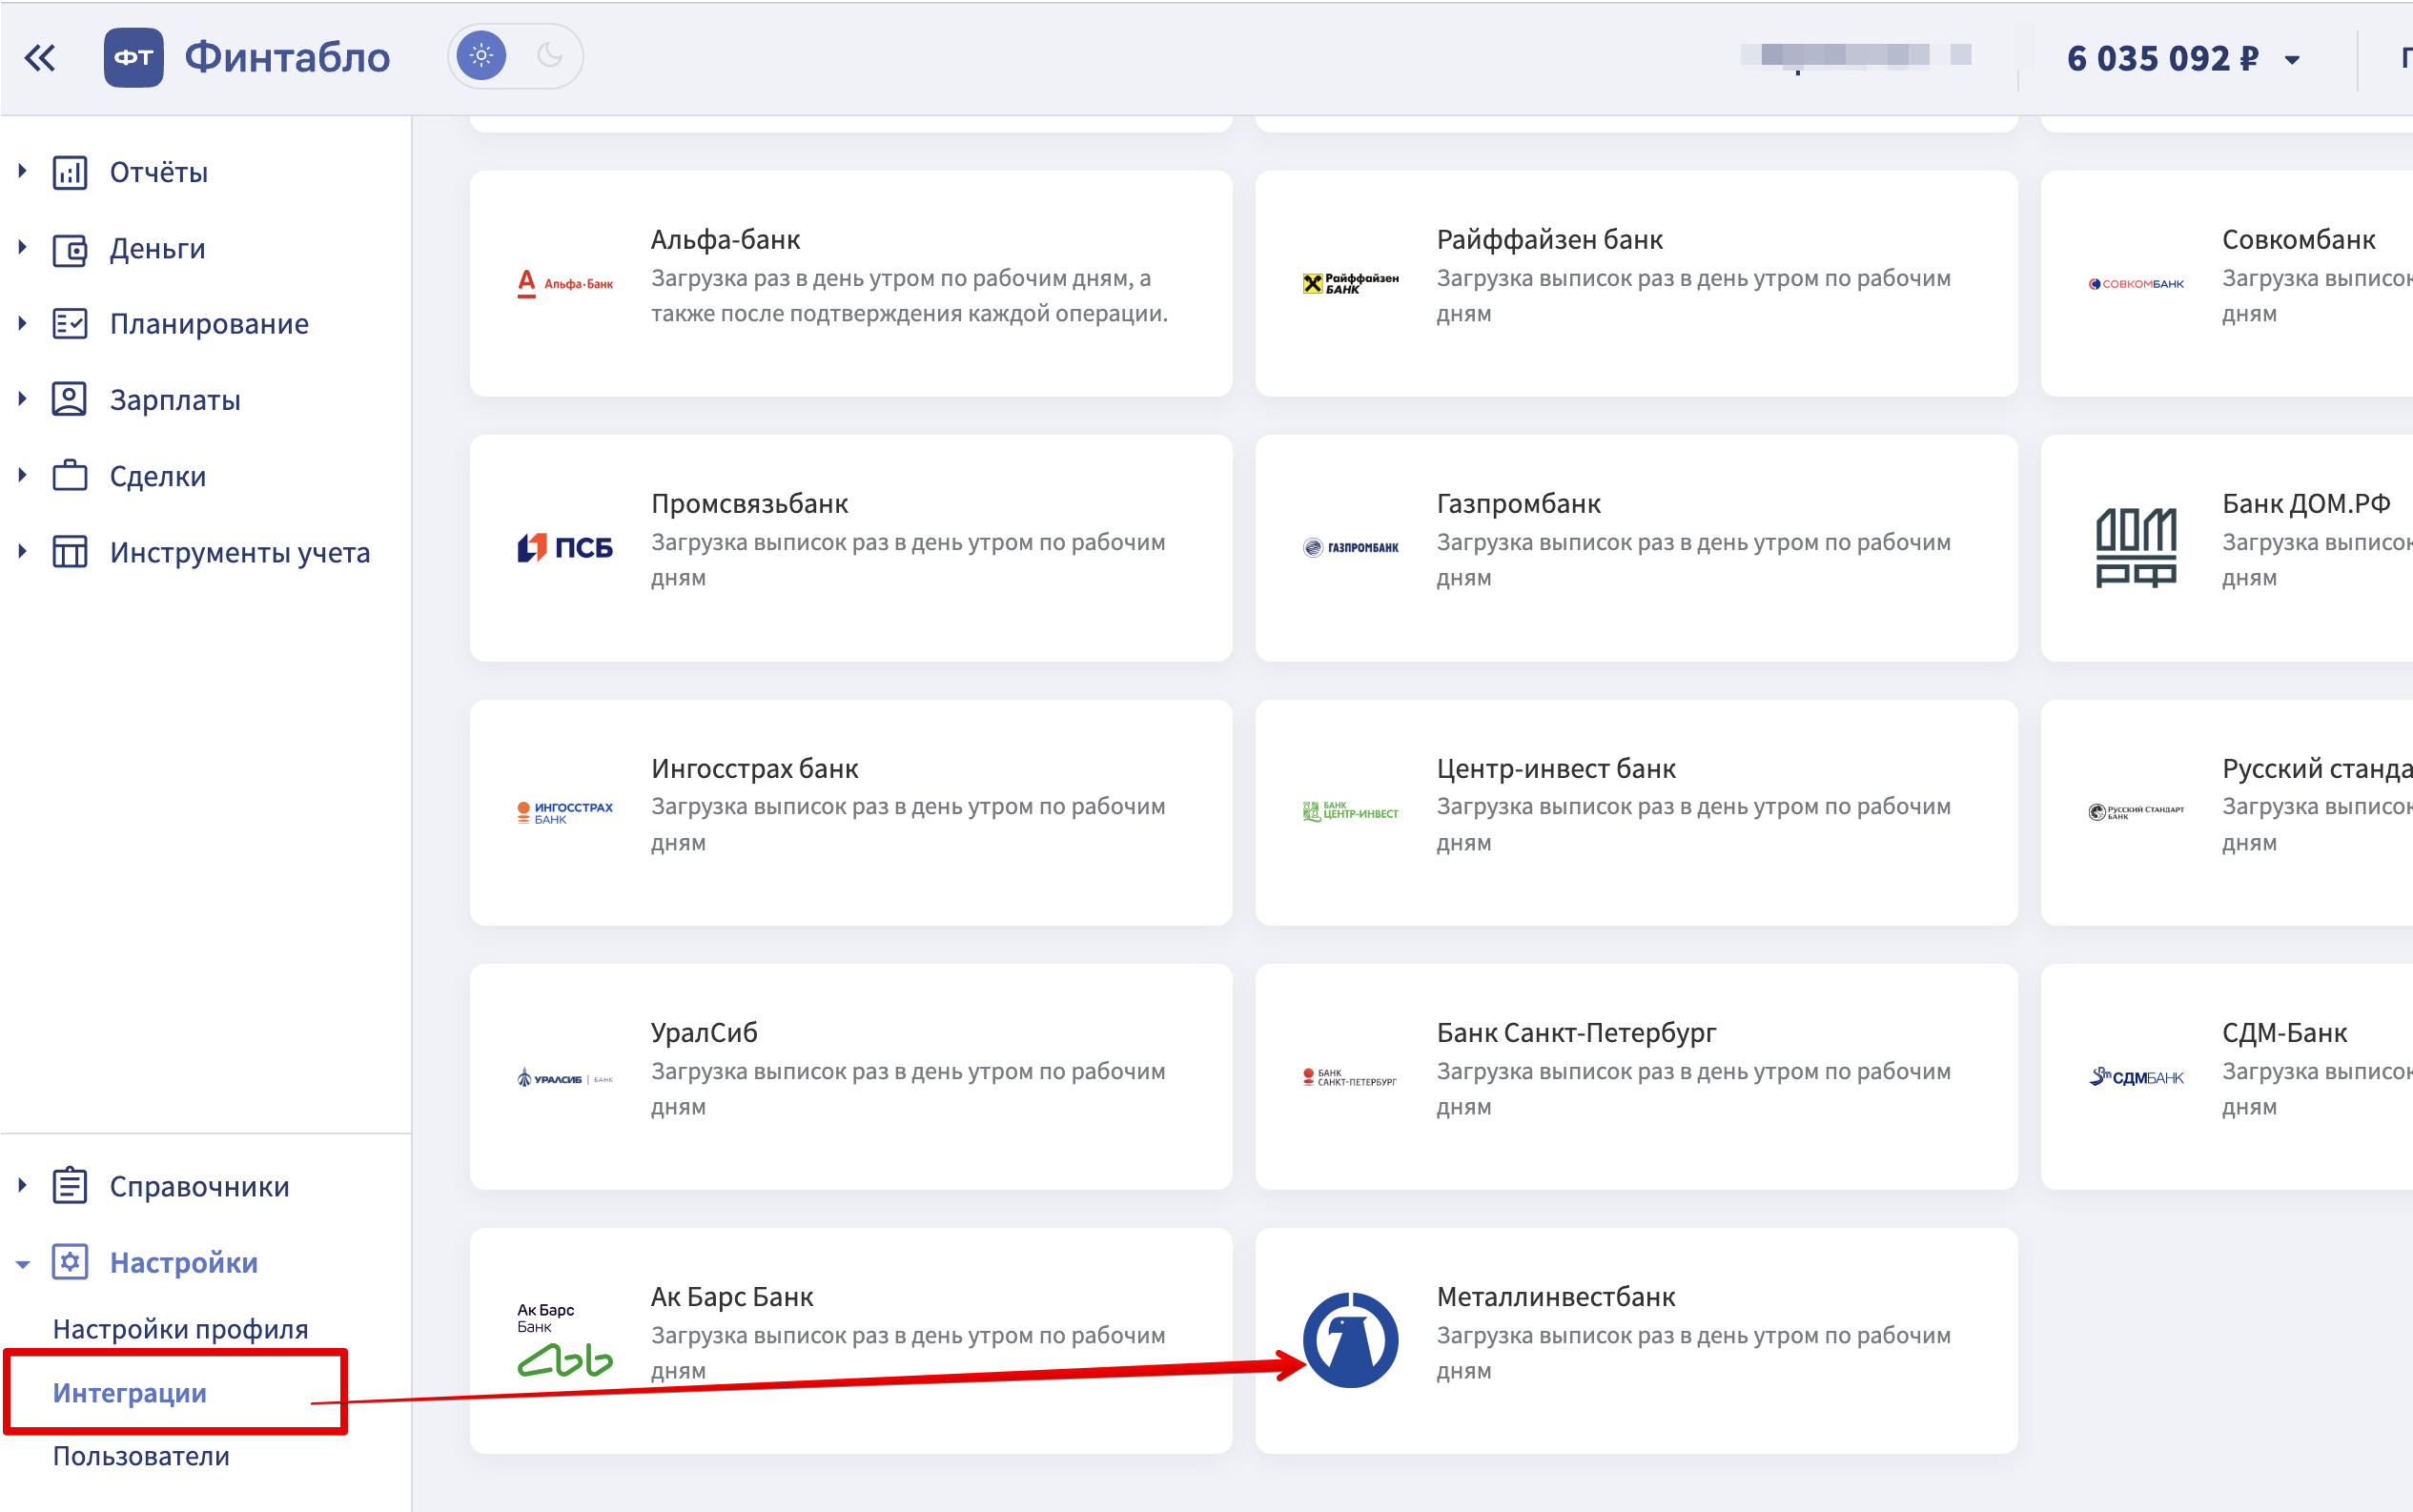Click the Отчёты chart icon
This screenshot has height=1512, width=2413.
pos(70,172)
